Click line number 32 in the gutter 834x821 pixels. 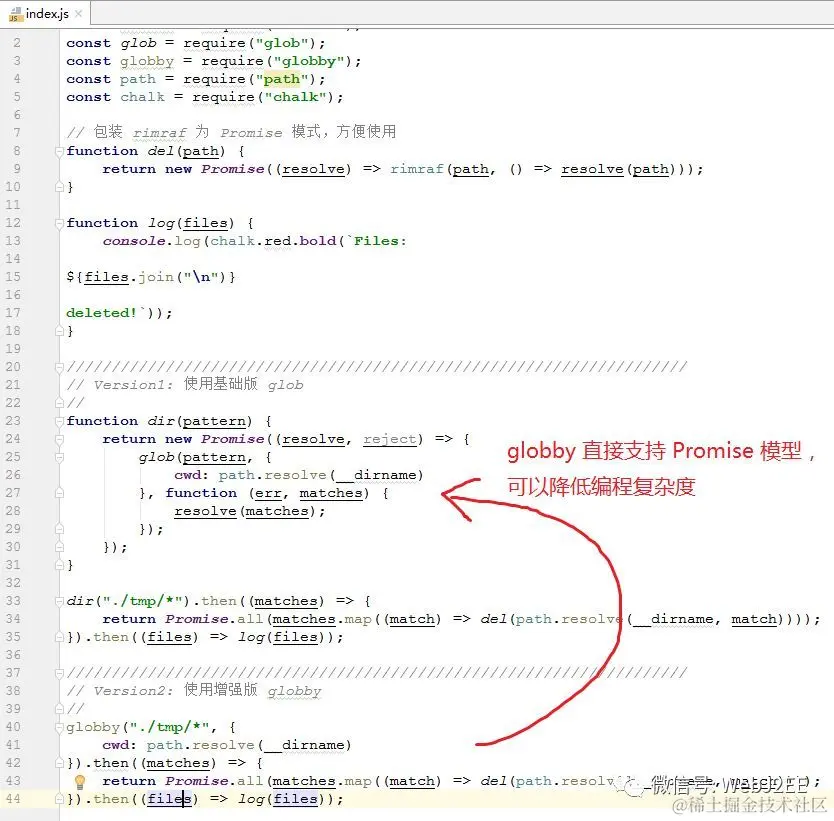pyautogui.click(x=13, y=583)
